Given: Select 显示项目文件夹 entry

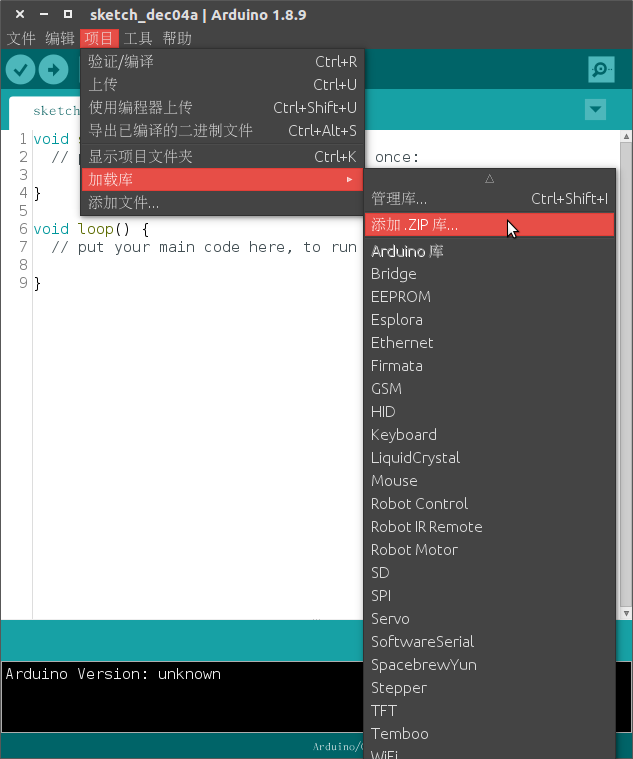Looking at the screenshot, I should (x=222, y=156).
